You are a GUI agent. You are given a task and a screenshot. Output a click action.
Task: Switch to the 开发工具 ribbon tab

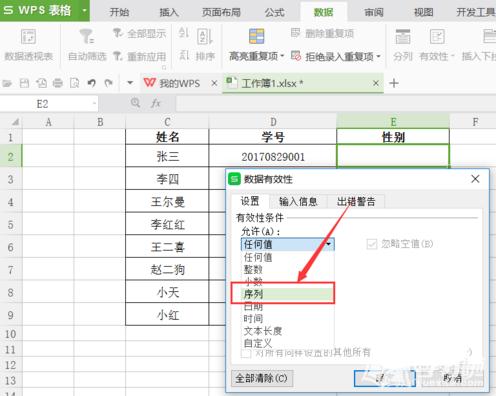point(475,12)
